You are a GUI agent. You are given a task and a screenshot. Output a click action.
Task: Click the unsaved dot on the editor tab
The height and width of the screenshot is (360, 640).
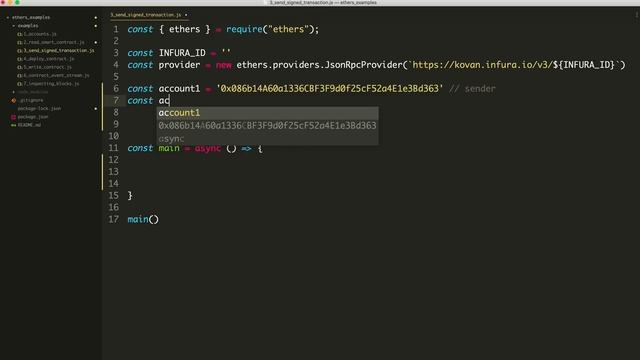coord(186,15)
